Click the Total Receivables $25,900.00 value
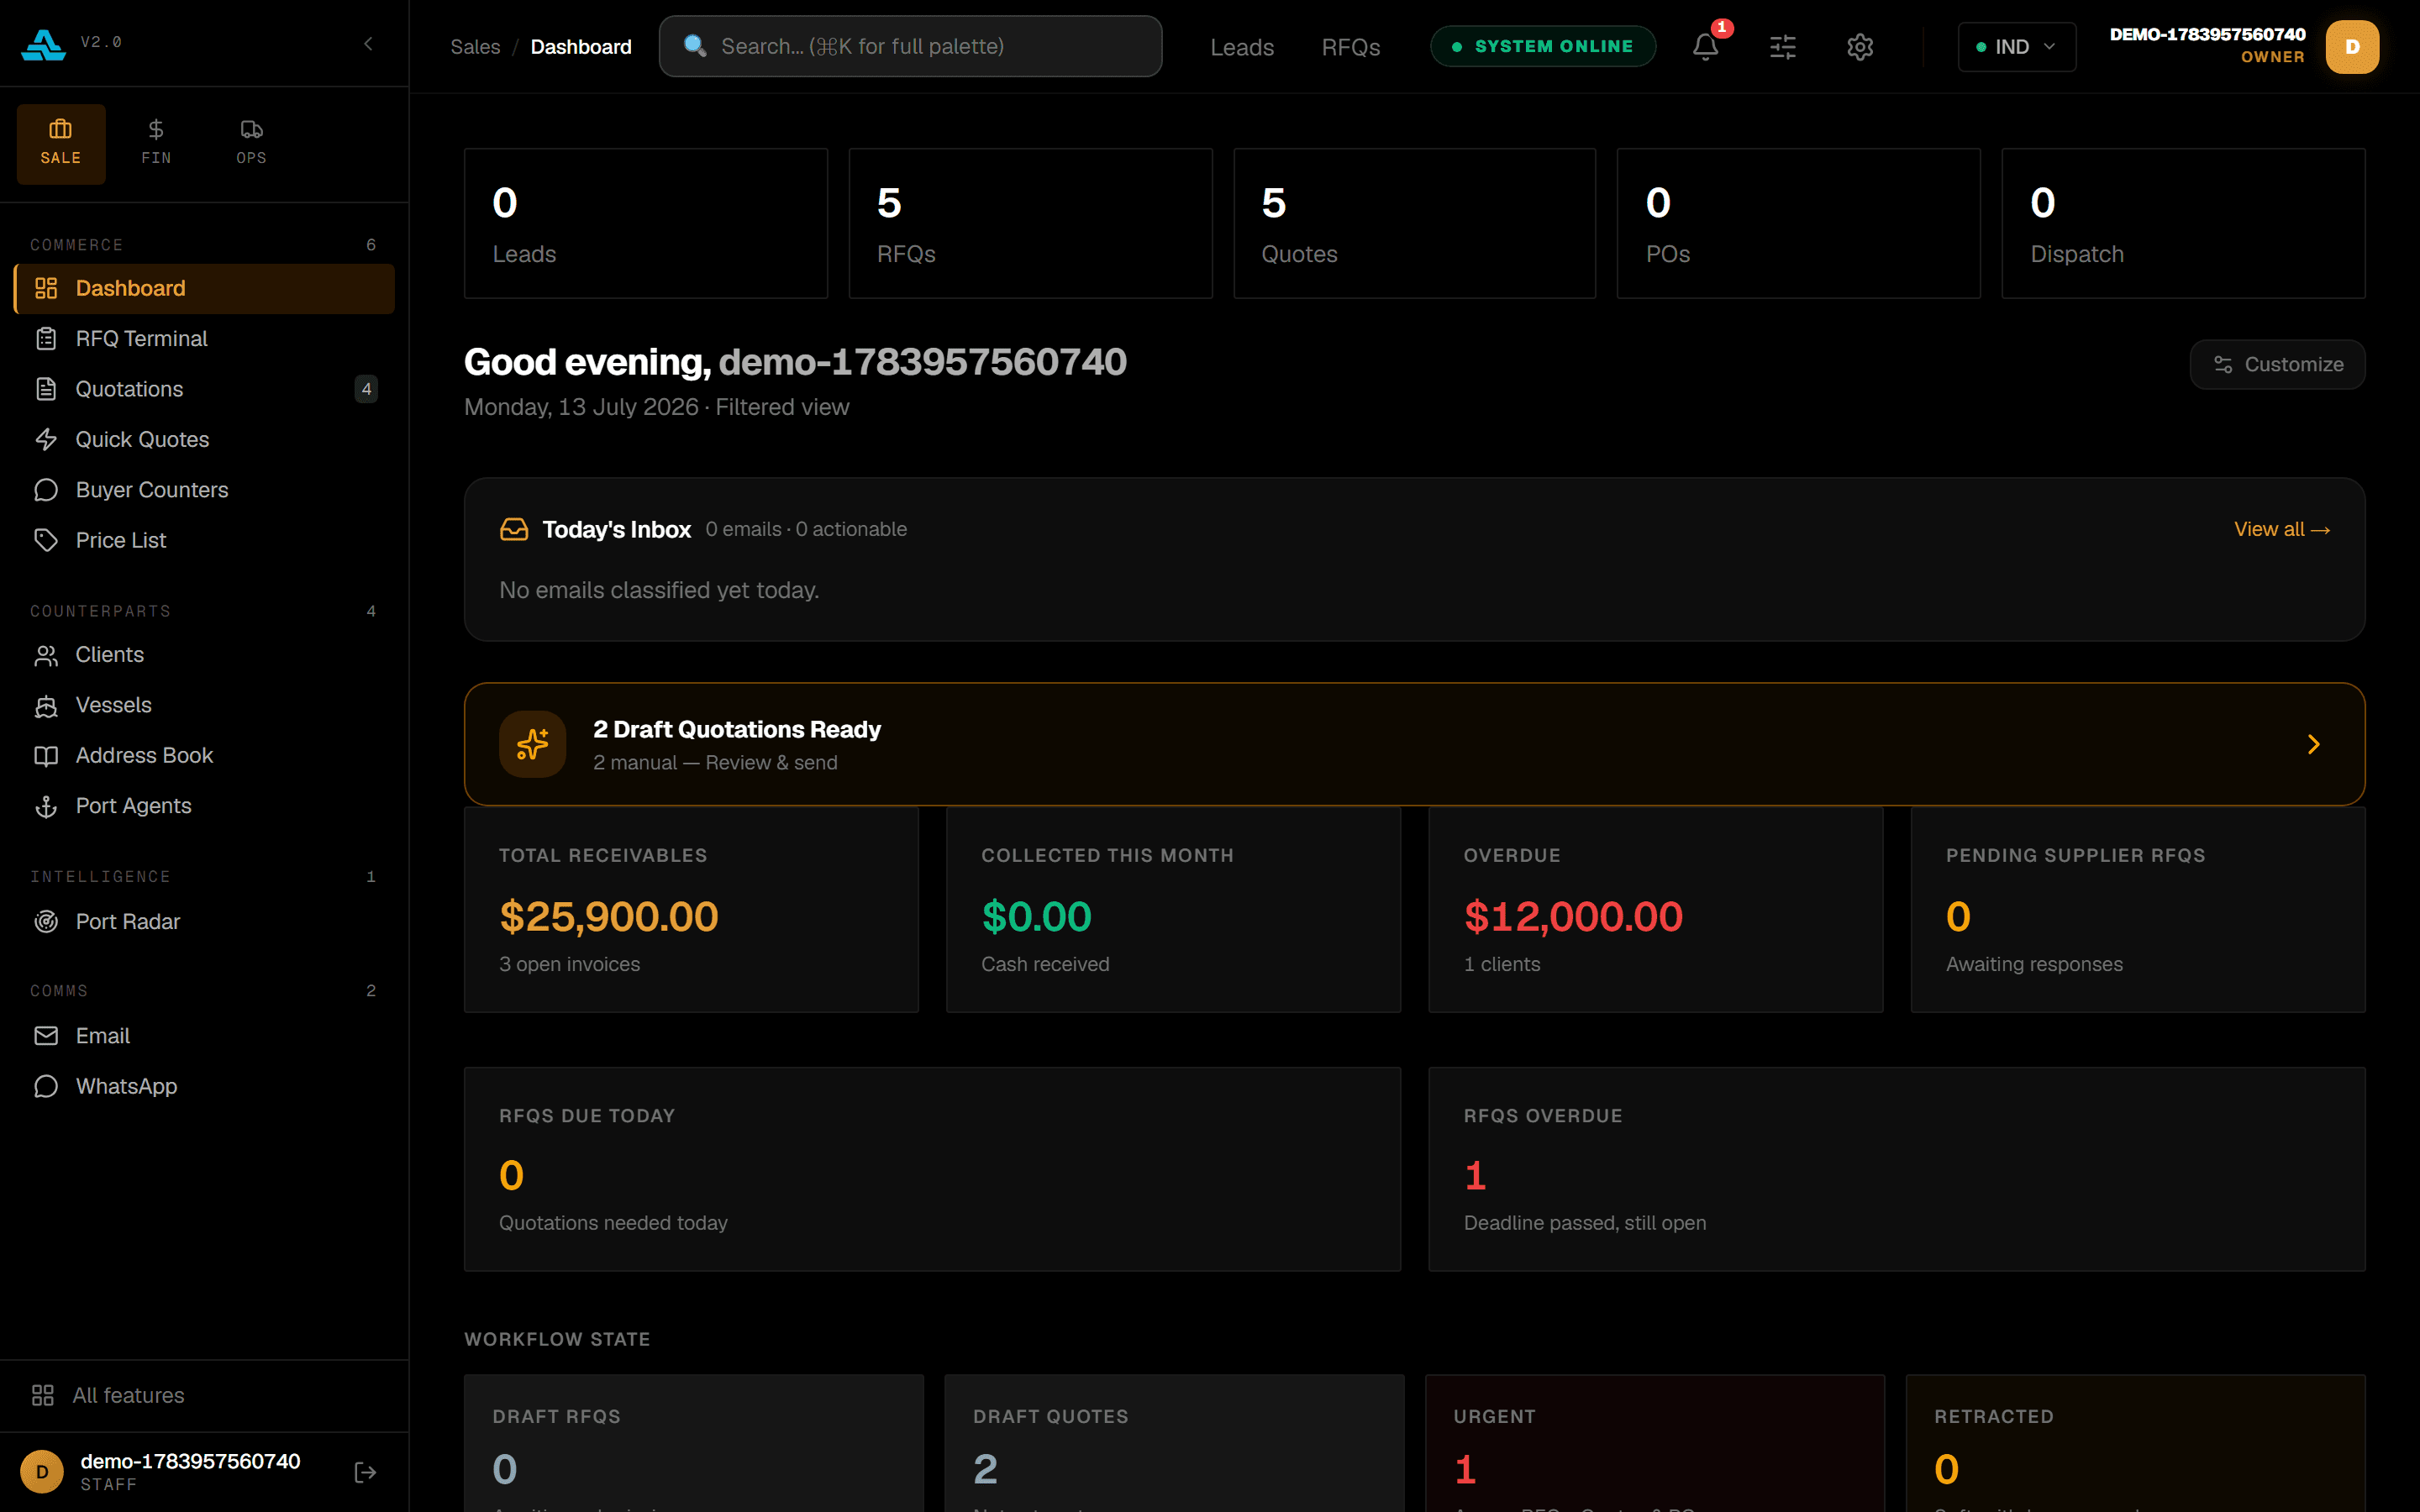 [x=608, y=917]
